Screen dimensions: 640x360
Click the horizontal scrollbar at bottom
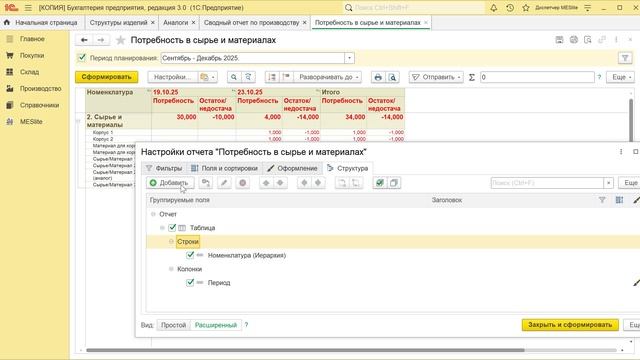point(305,350)
